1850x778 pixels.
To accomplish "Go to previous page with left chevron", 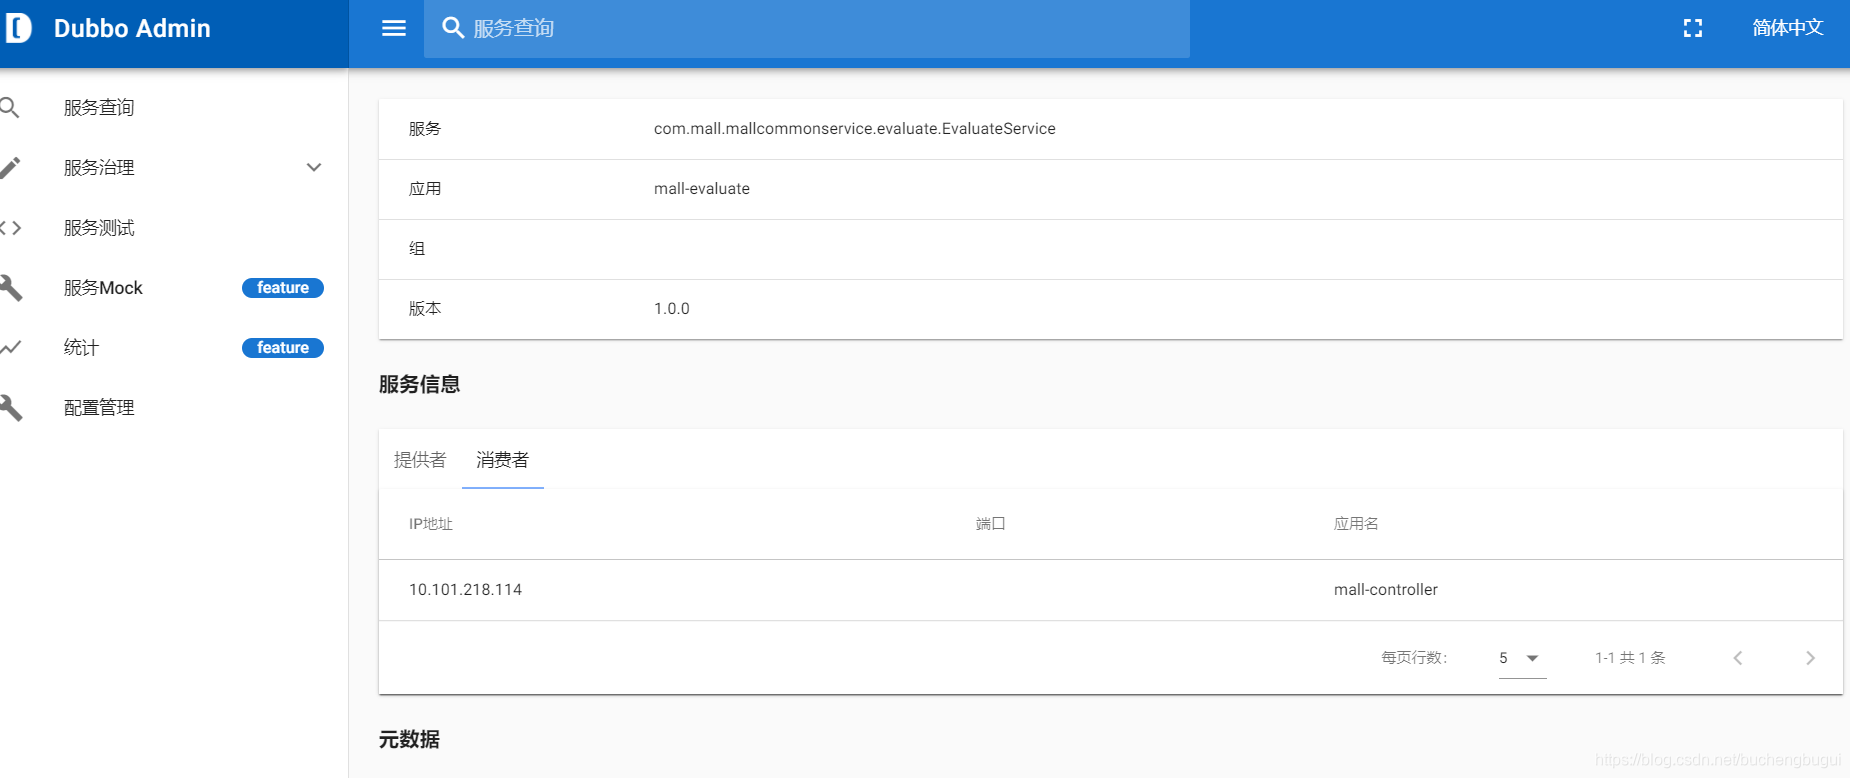I will (x=1738, y=658).
